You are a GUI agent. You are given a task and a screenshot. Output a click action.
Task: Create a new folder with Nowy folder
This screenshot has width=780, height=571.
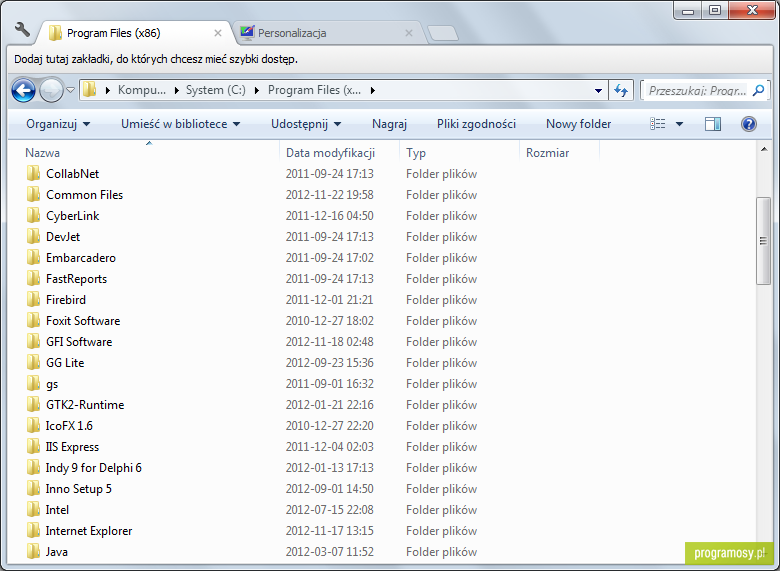coord(579,124)
